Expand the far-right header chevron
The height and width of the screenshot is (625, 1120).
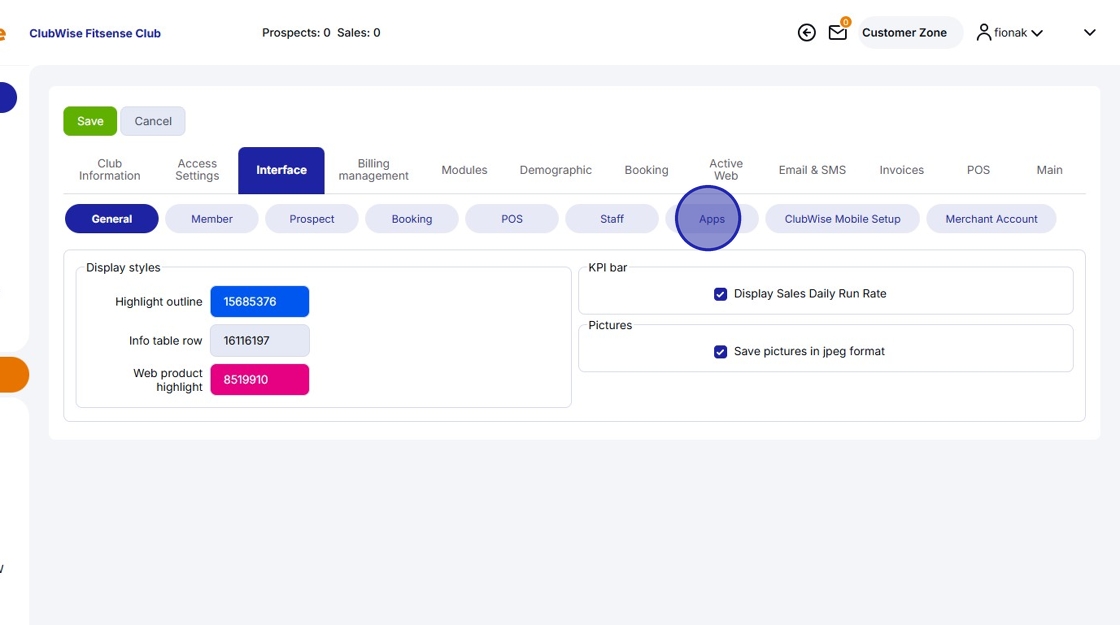1089,33
